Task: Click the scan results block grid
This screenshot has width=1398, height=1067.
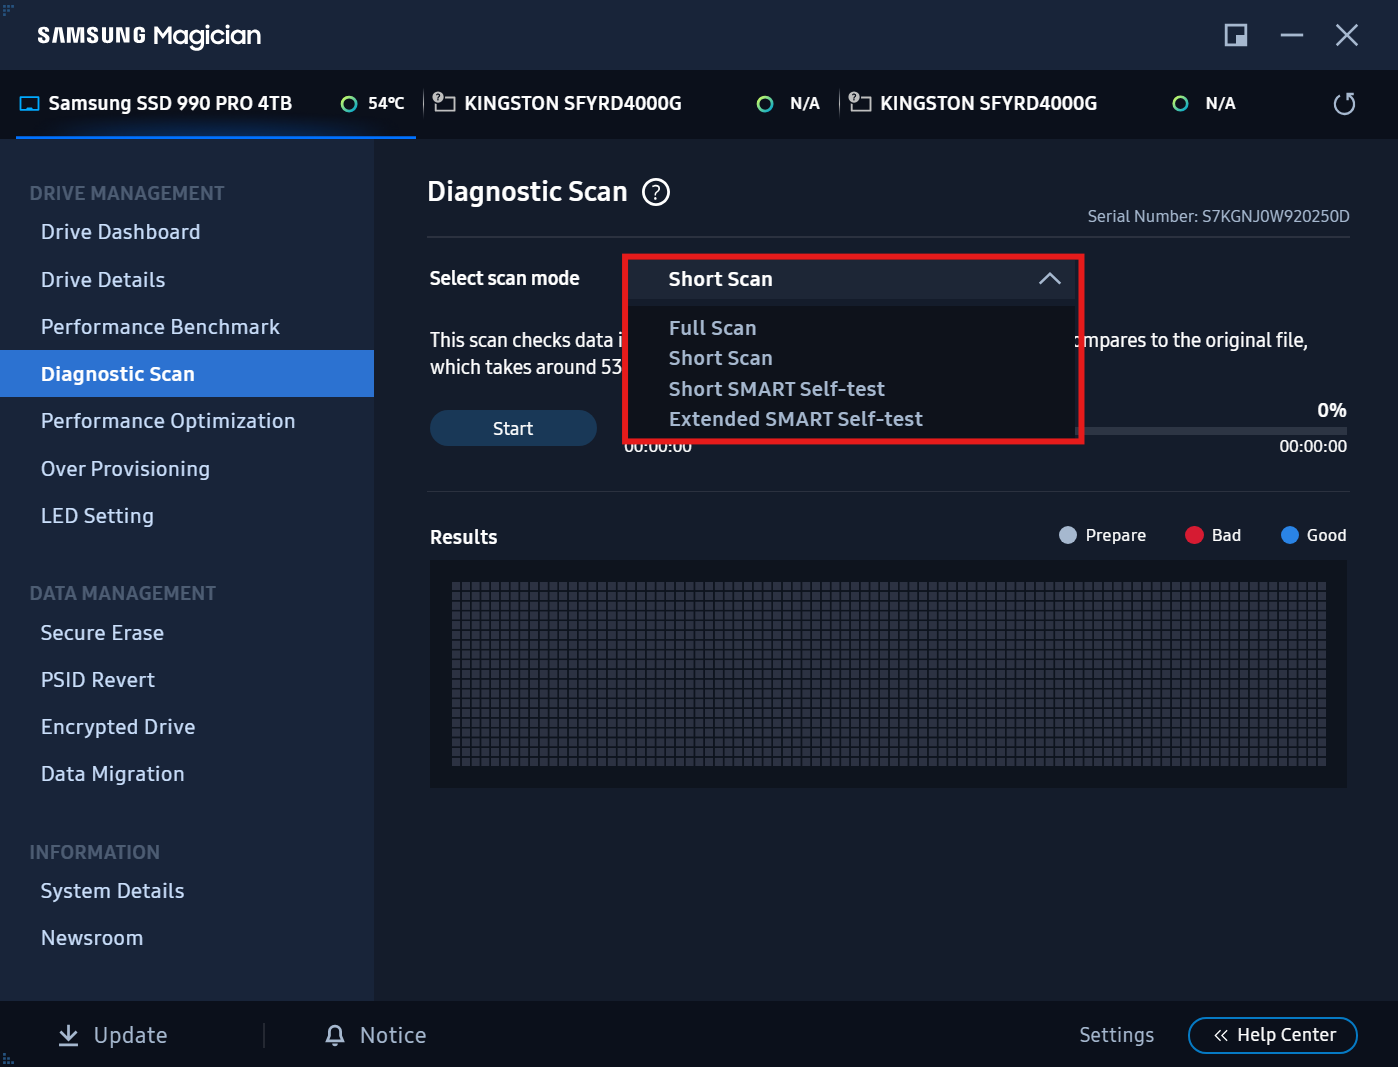Action: click(888, 674)
